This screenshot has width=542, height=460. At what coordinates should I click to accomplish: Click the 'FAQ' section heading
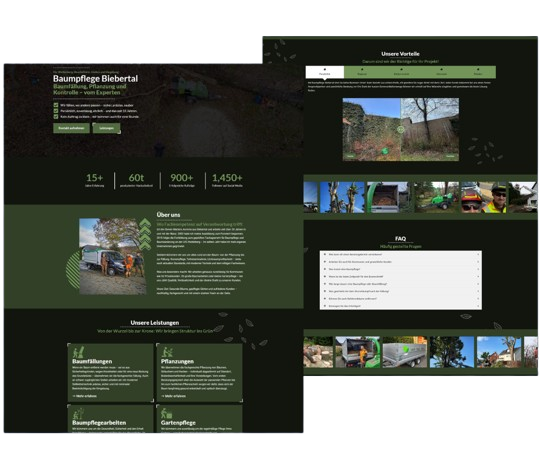click(400, 238)
